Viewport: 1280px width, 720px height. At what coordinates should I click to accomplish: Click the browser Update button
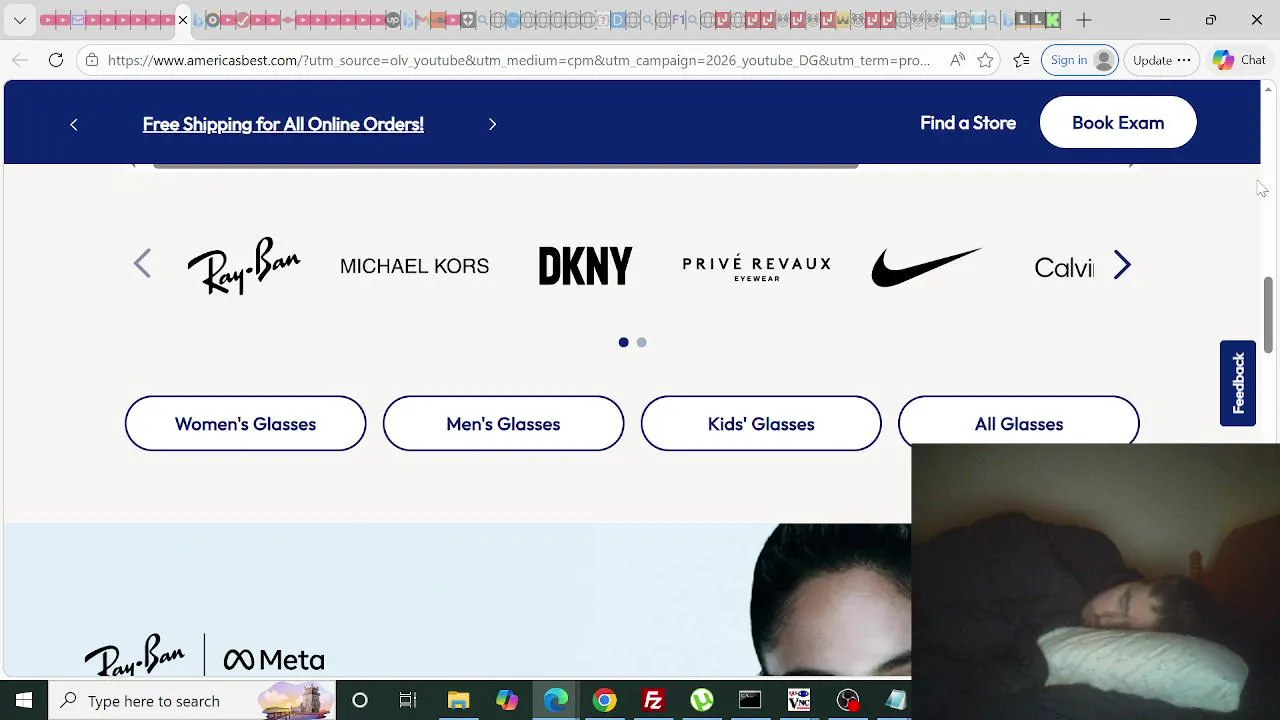(1161, 60)
